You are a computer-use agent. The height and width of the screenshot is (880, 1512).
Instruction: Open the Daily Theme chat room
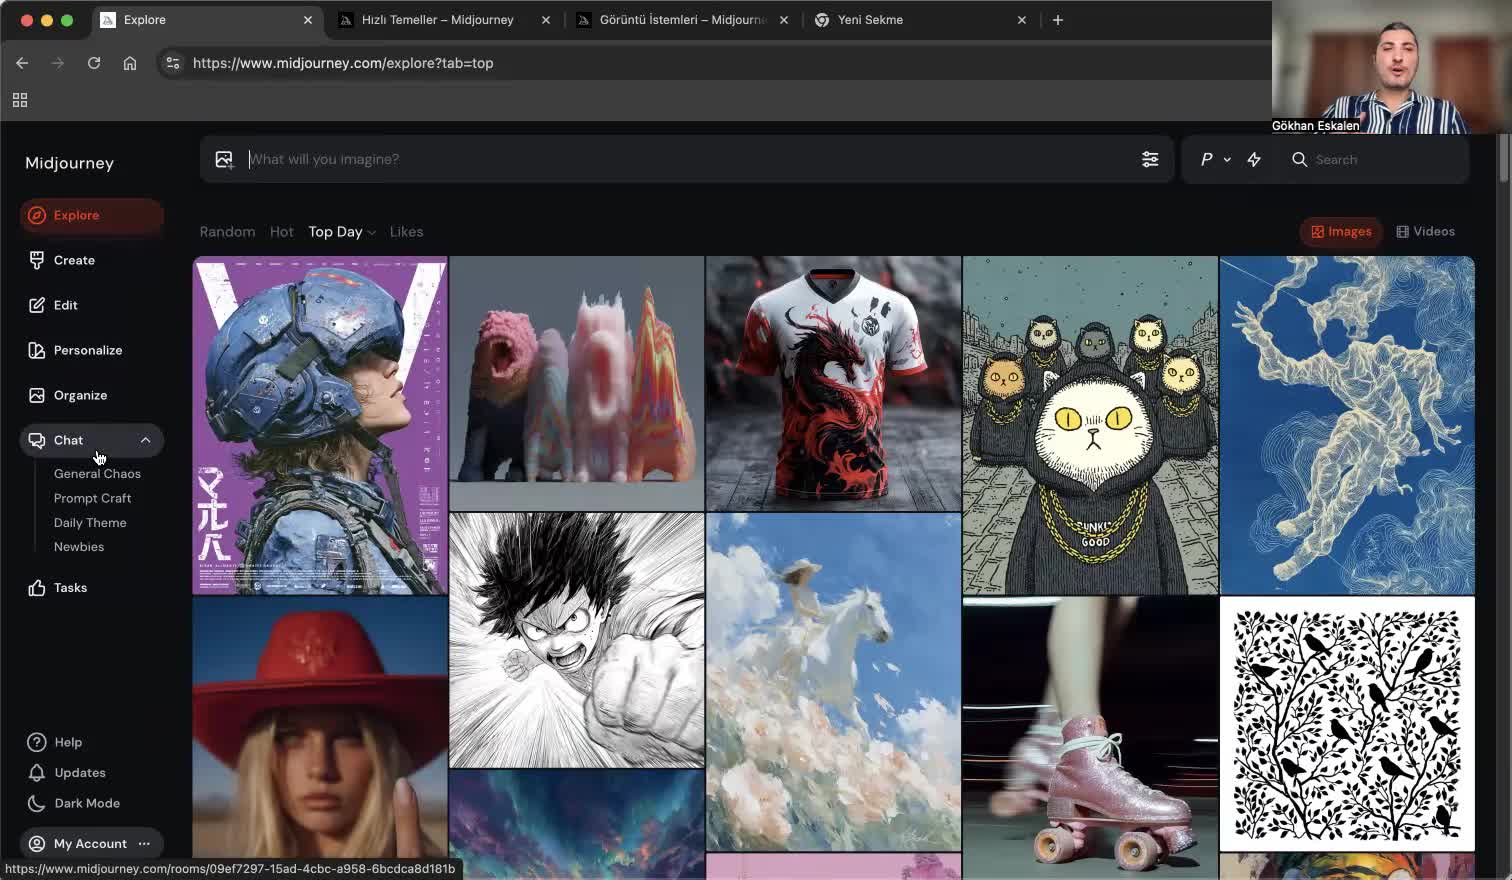click(90, 523)
